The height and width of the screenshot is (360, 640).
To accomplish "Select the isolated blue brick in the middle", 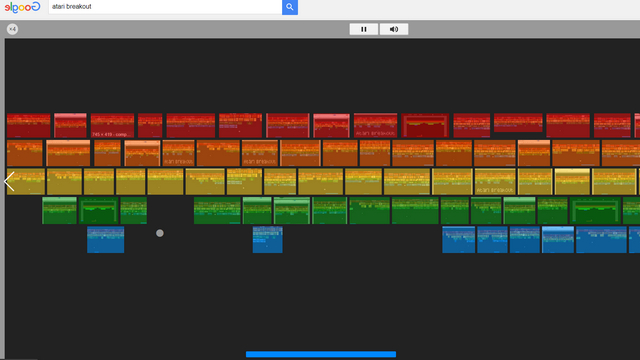I will click(x=267, y=240).
